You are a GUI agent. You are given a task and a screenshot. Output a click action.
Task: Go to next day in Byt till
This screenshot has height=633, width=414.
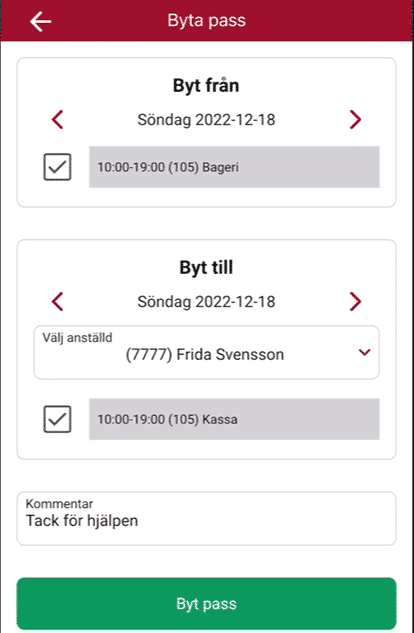(x=355, y=302)
